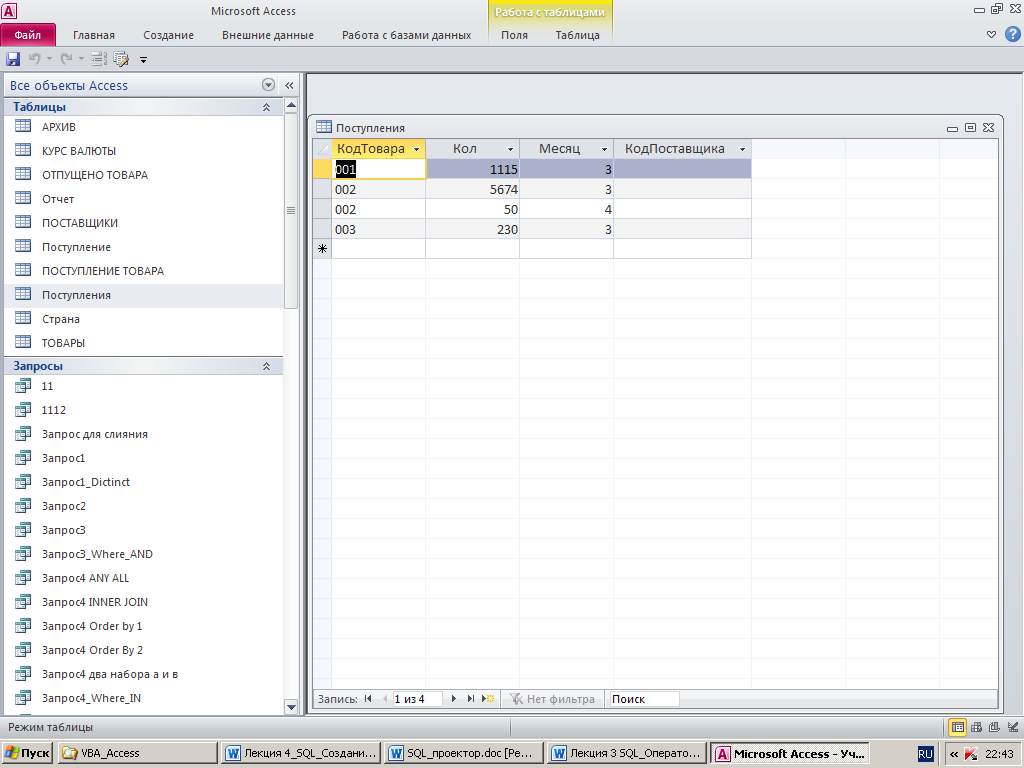The height and width of the screenshot is (768, 1024).
Task: Switch to the Создание ribbon tab
Action: 168,35
